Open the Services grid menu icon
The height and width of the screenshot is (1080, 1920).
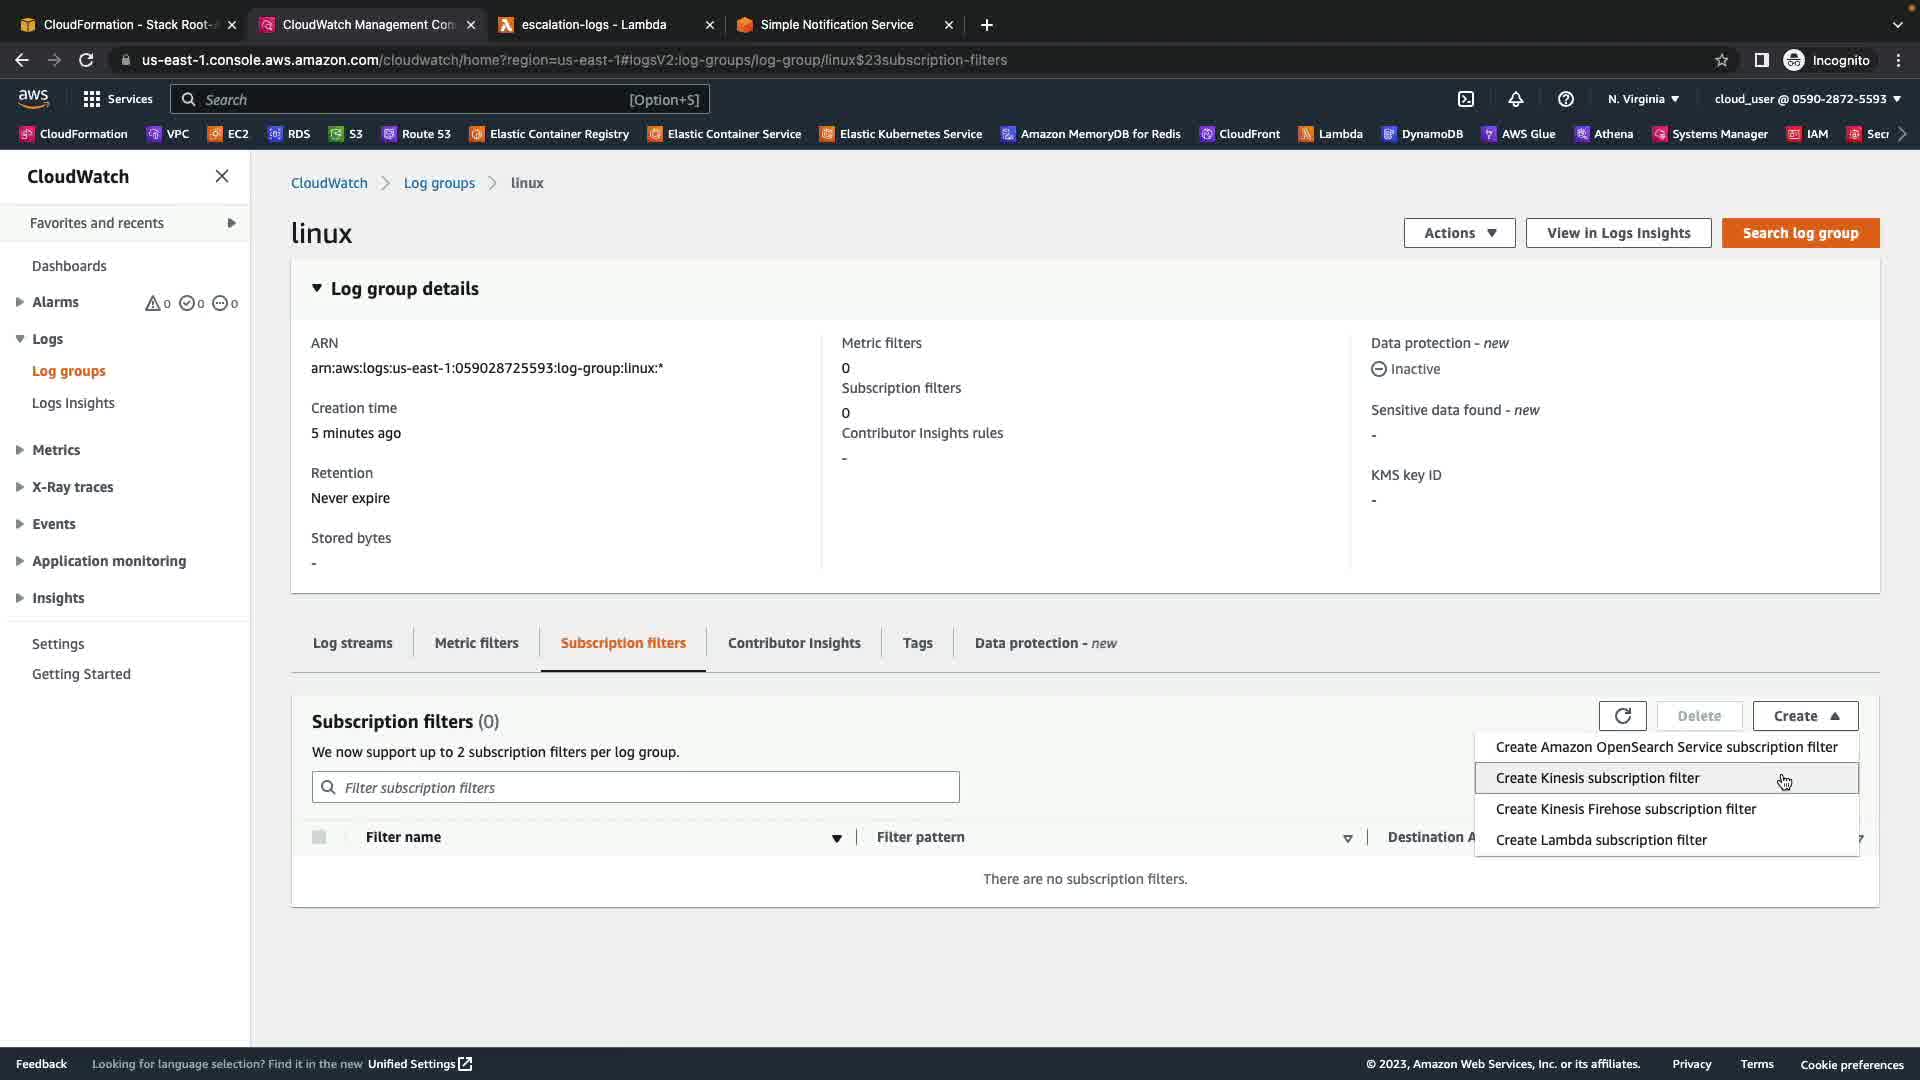92,99
